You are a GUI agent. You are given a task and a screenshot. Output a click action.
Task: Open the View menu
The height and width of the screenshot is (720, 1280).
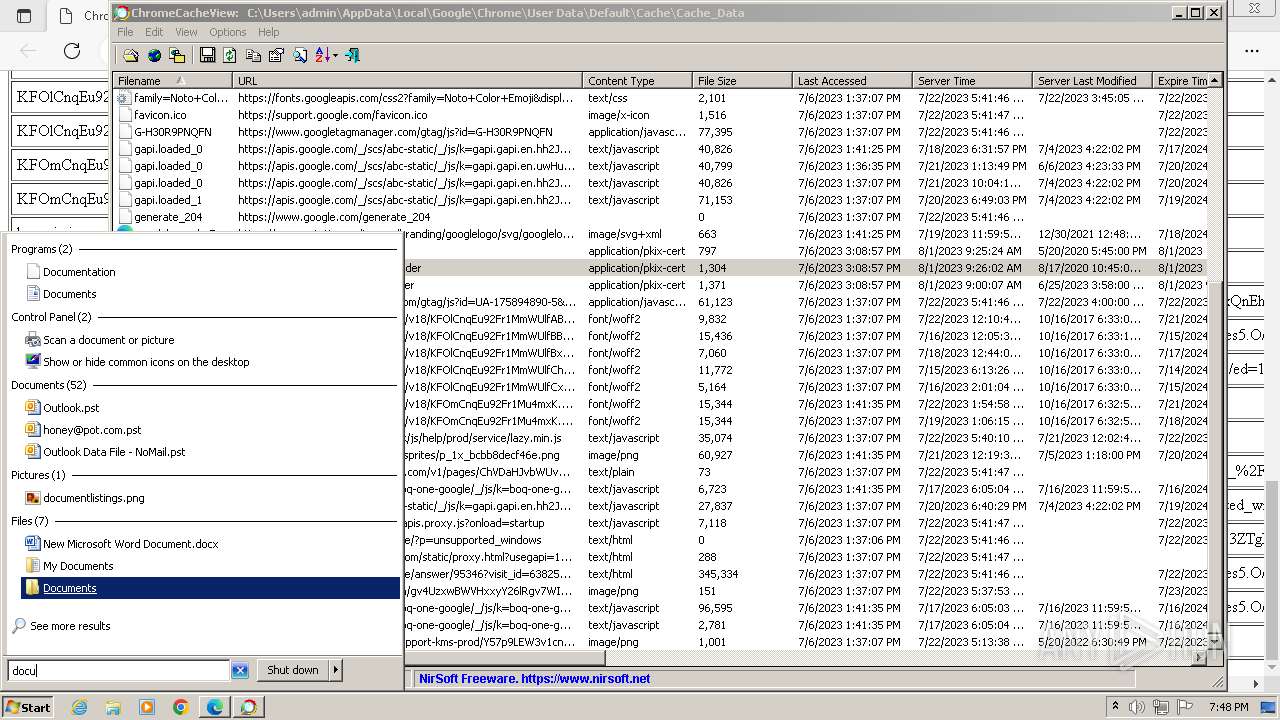point(186,32)
